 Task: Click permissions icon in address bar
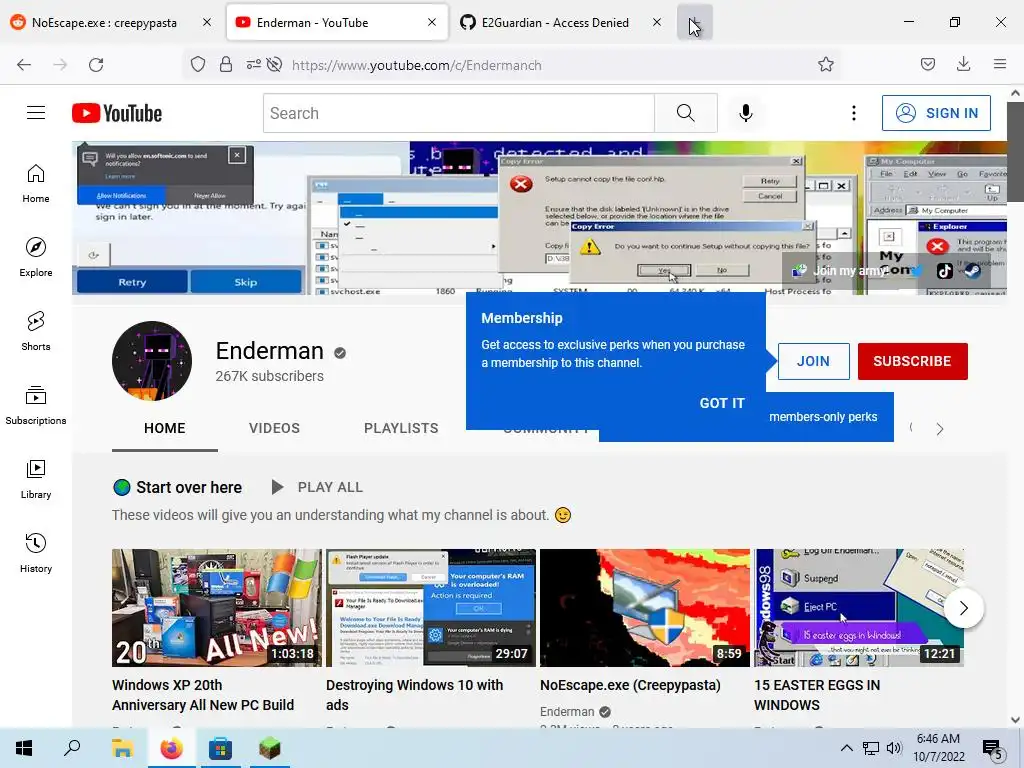tap(254, 65)
